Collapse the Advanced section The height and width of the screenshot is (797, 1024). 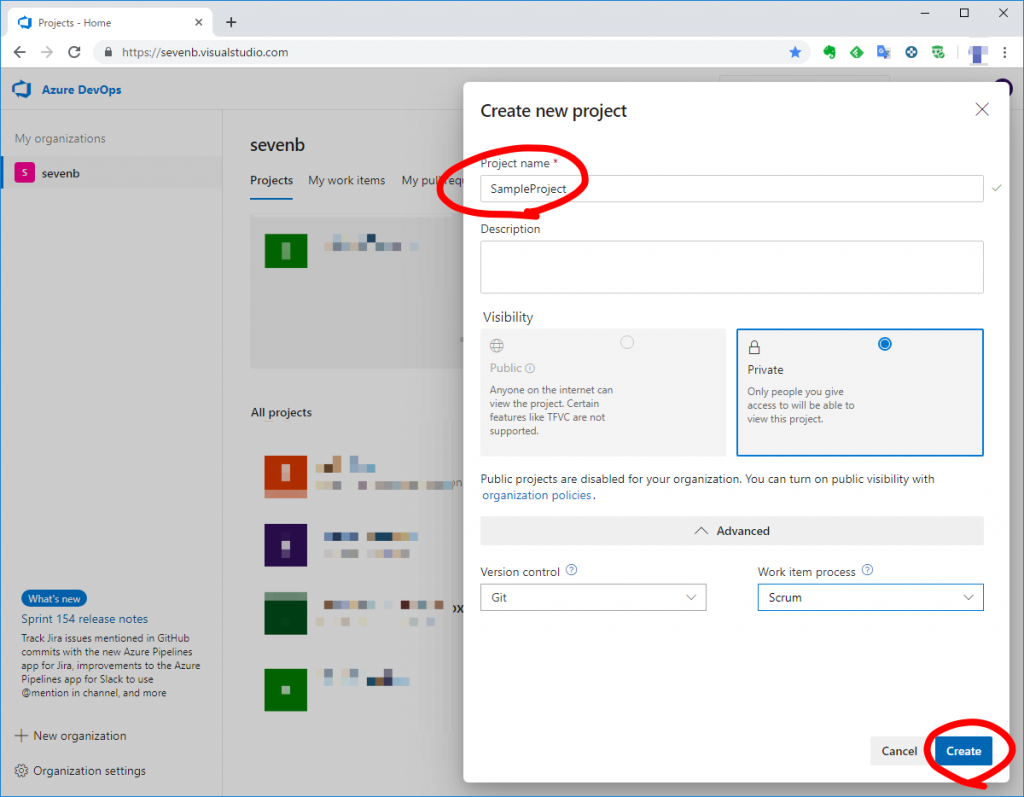(x=731, y=530)
